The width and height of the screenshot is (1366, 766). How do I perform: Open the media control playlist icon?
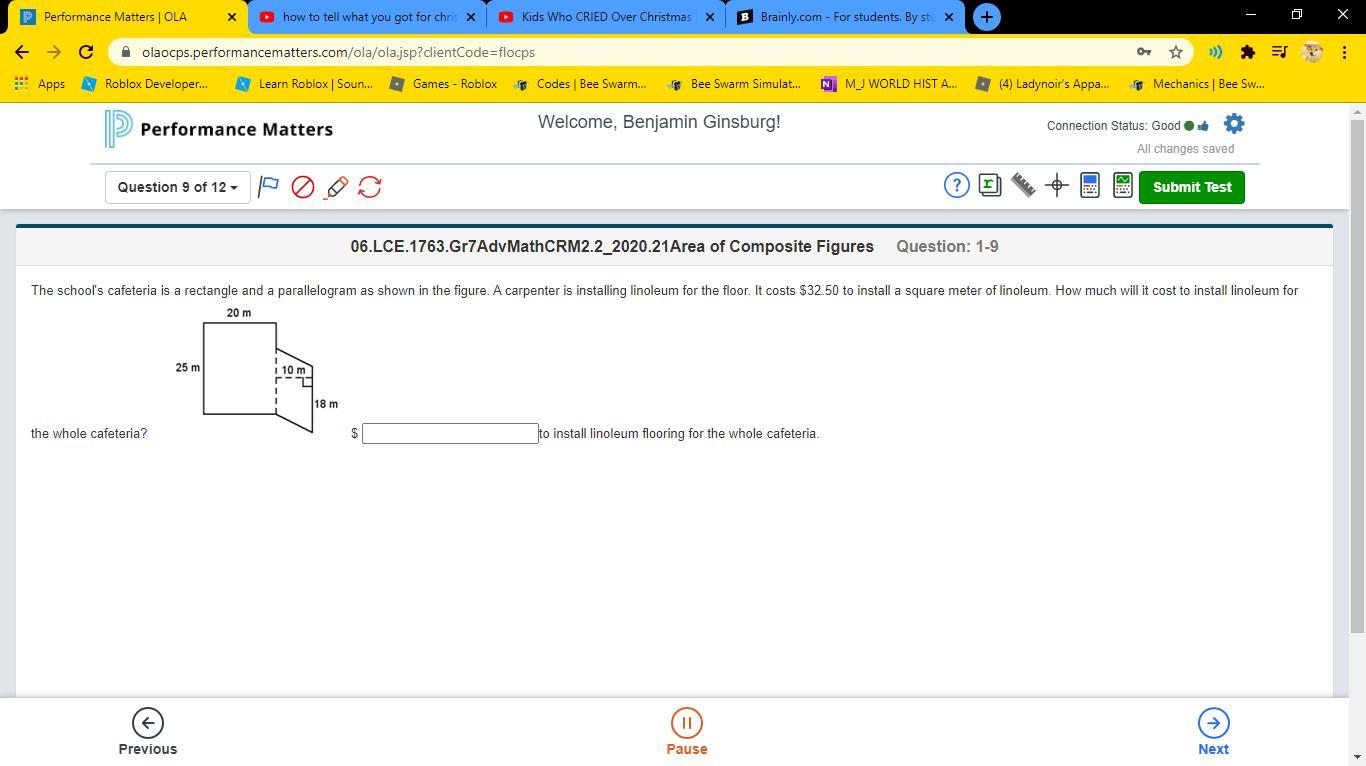pos(1279,52)
